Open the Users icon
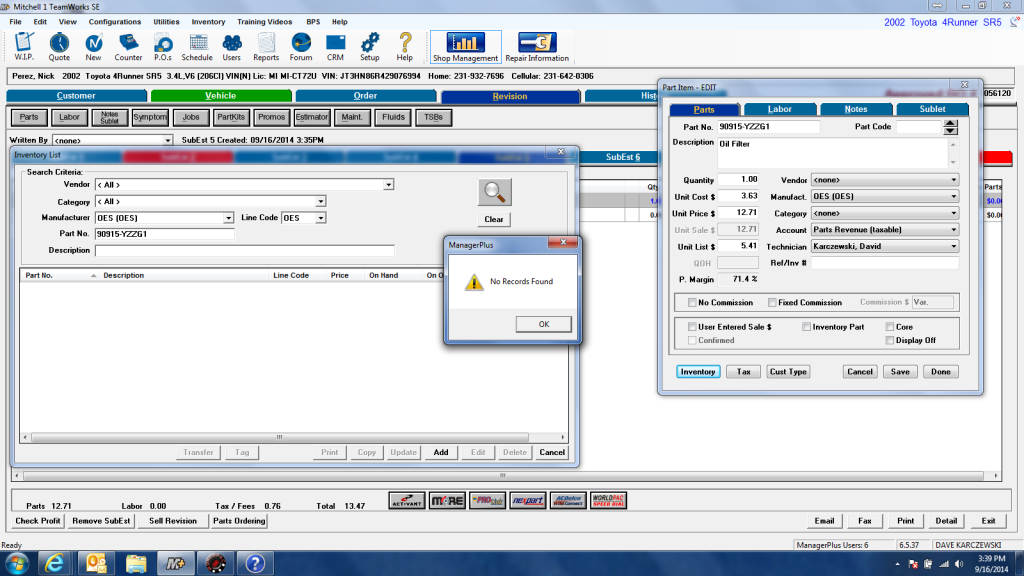Image resolution: width=1024 pixels, height=576 pixels. pyautogui.click(x=231, y=46)
